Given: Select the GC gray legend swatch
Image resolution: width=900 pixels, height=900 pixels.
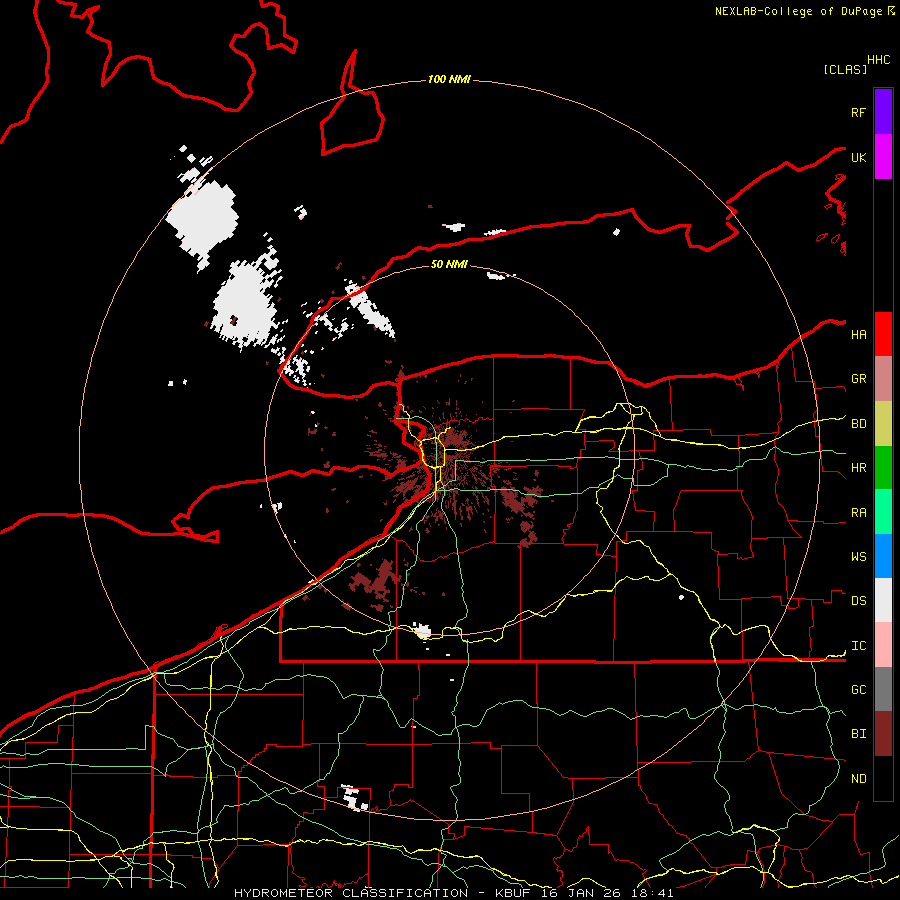Looking at the screenshot, I should pos(883,689).
